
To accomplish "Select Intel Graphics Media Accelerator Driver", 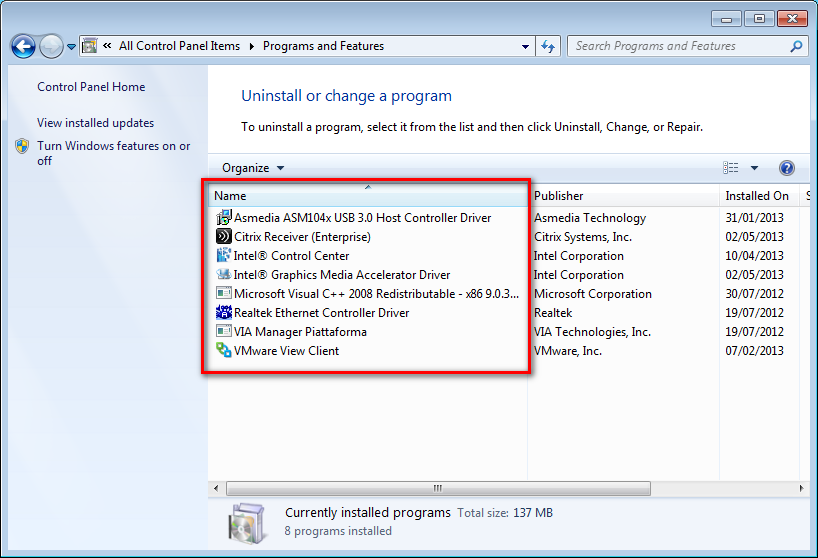I will point(342,275).
